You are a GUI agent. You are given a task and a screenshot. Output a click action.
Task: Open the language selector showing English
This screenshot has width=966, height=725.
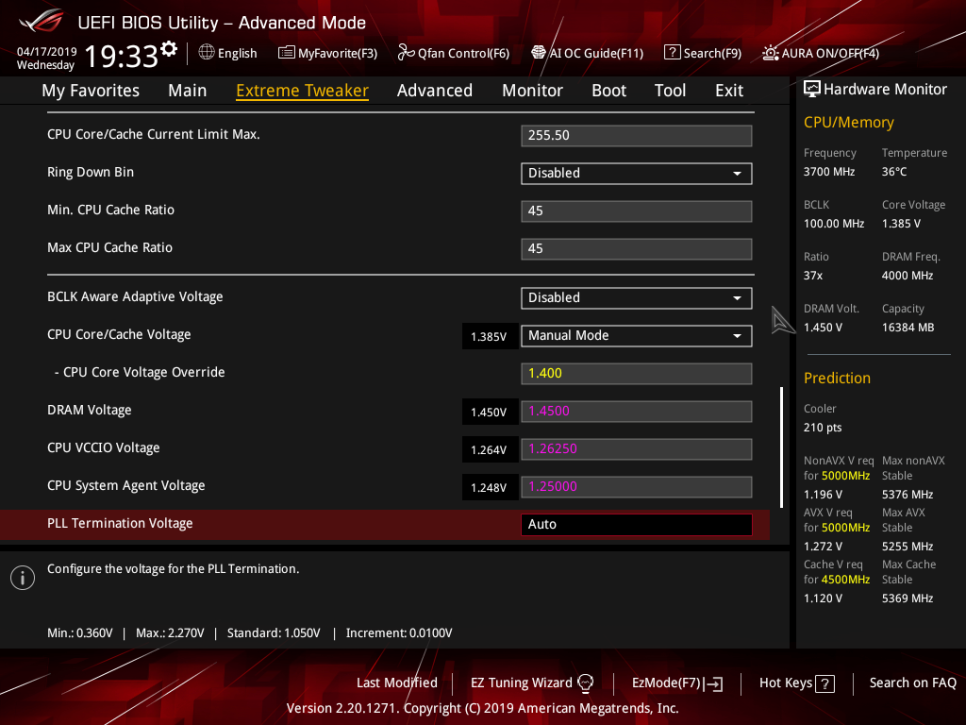pyautogui.click(x=228, y=52)
